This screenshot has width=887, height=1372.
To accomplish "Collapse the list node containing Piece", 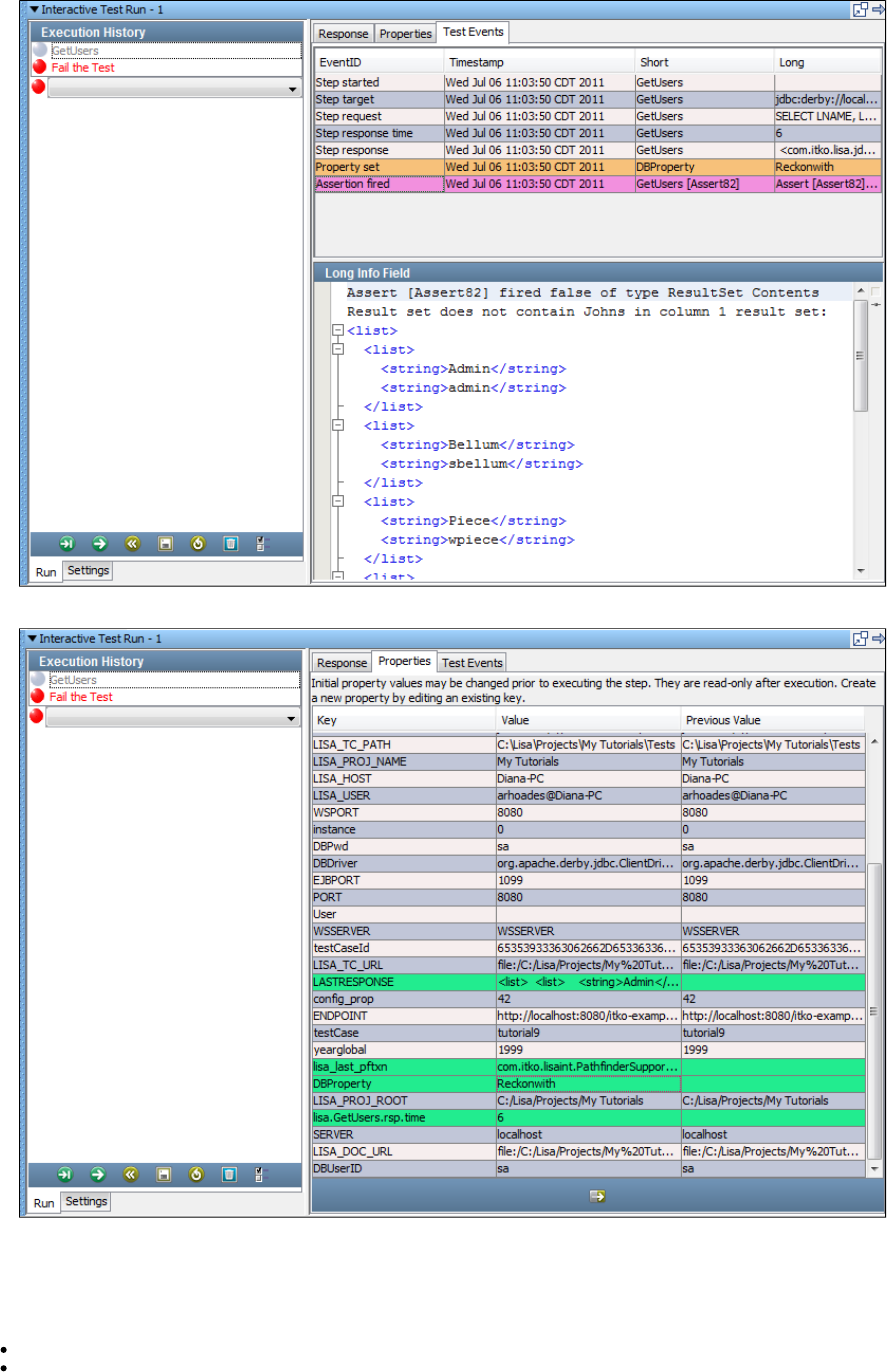I will pyautogui.click(x=338, y=502).
